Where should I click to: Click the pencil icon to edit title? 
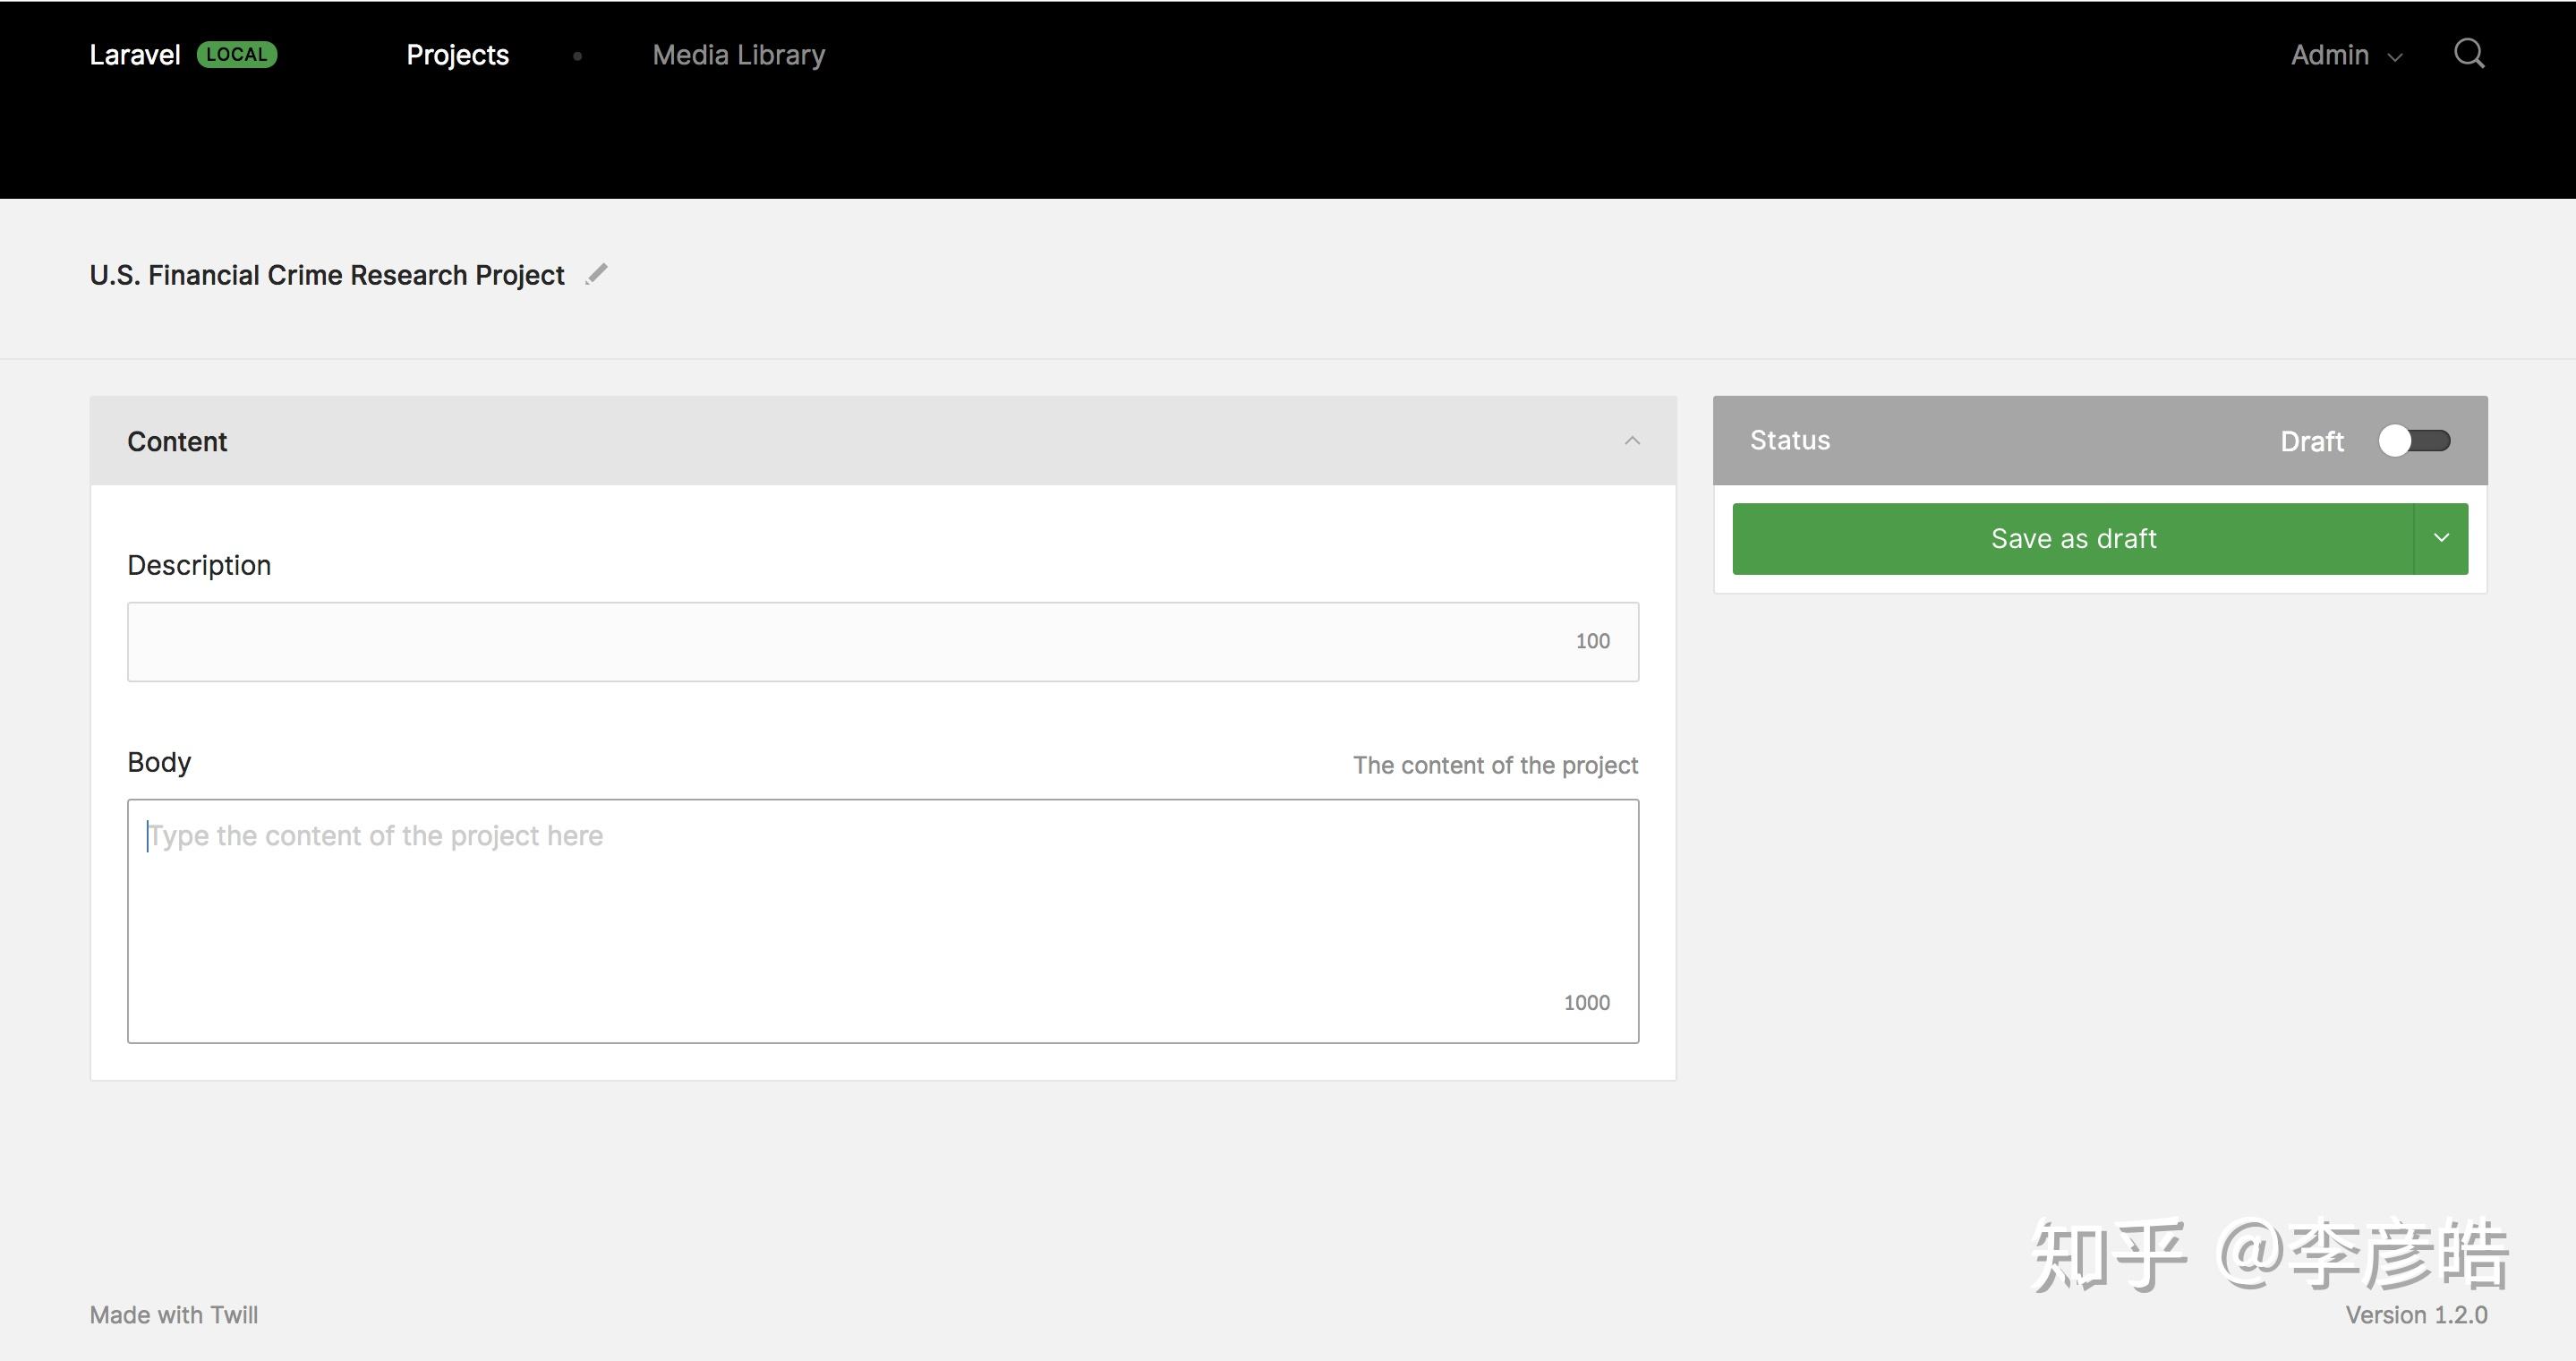tap(597, 274)
